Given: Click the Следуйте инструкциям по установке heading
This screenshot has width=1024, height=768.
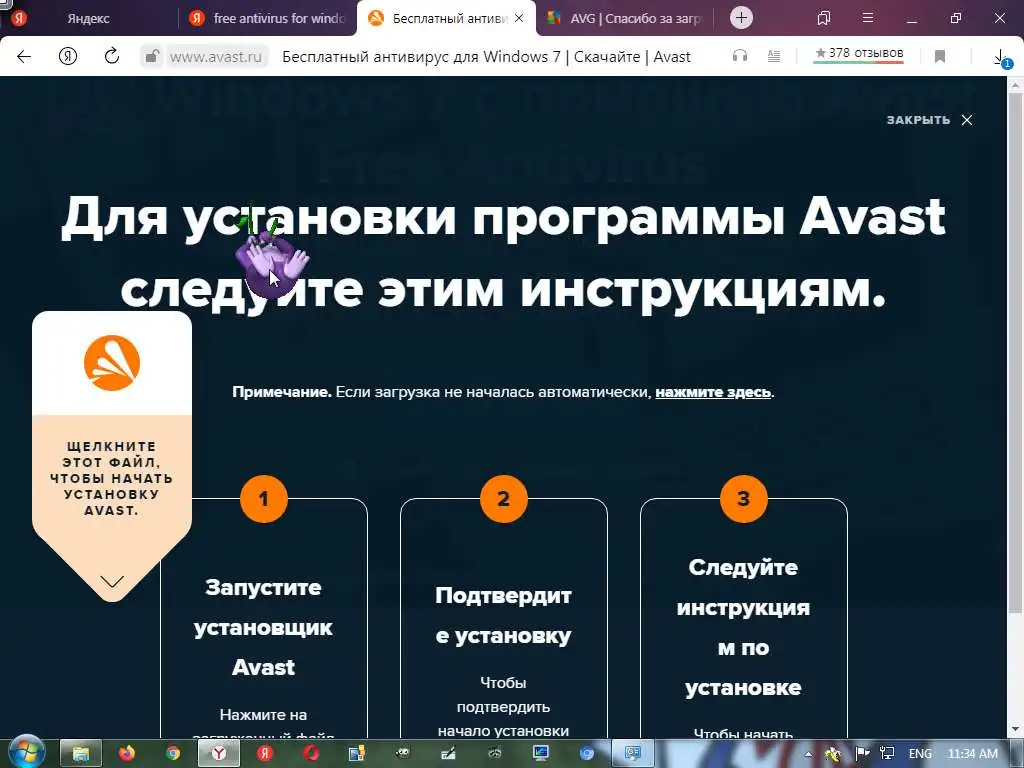Looking at the screenshot, I should [x=744, y=628].
